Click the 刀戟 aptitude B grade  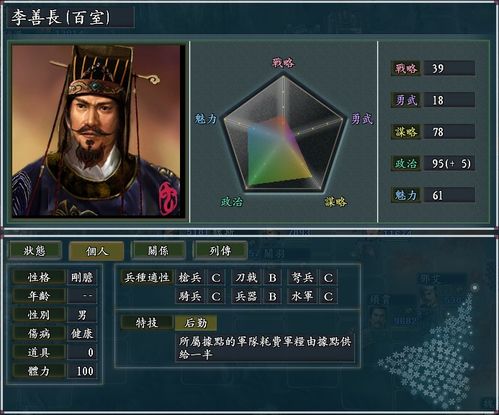pos(272,278)
